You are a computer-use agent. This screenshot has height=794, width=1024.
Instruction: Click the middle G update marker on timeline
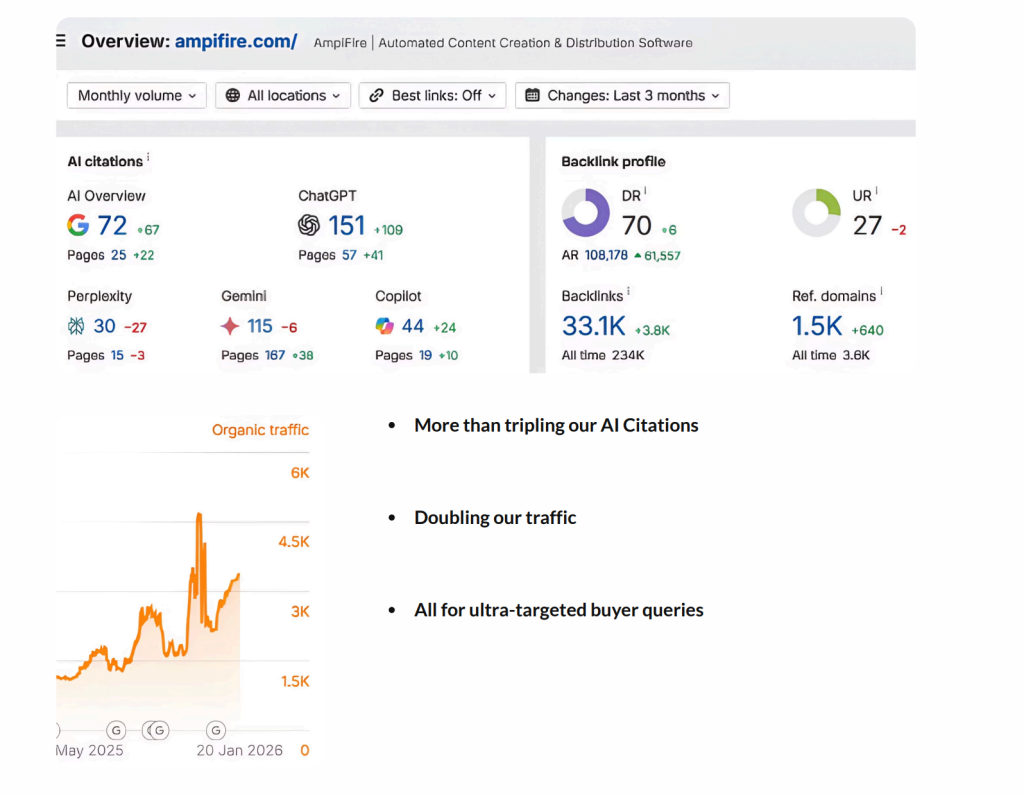(159, 730)
